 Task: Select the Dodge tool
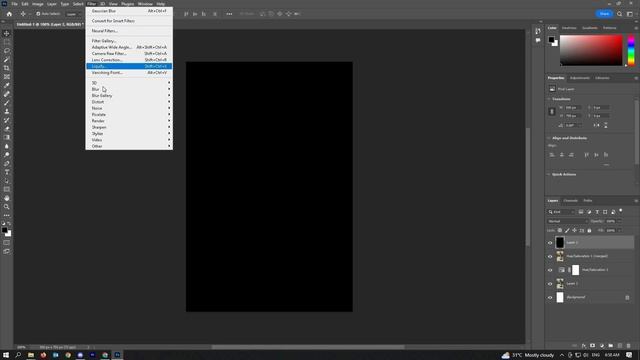coord(7,155)
